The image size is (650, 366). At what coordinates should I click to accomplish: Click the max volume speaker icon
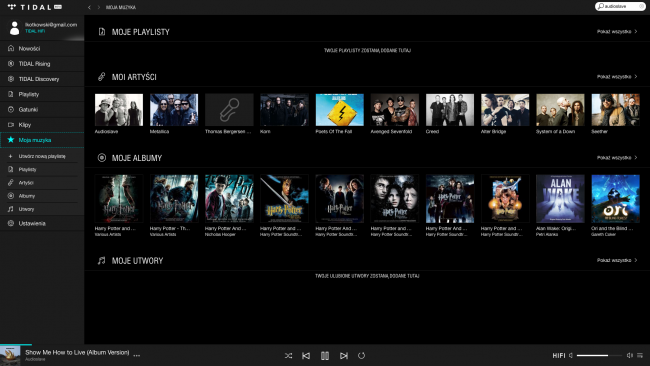pos(630,355)
